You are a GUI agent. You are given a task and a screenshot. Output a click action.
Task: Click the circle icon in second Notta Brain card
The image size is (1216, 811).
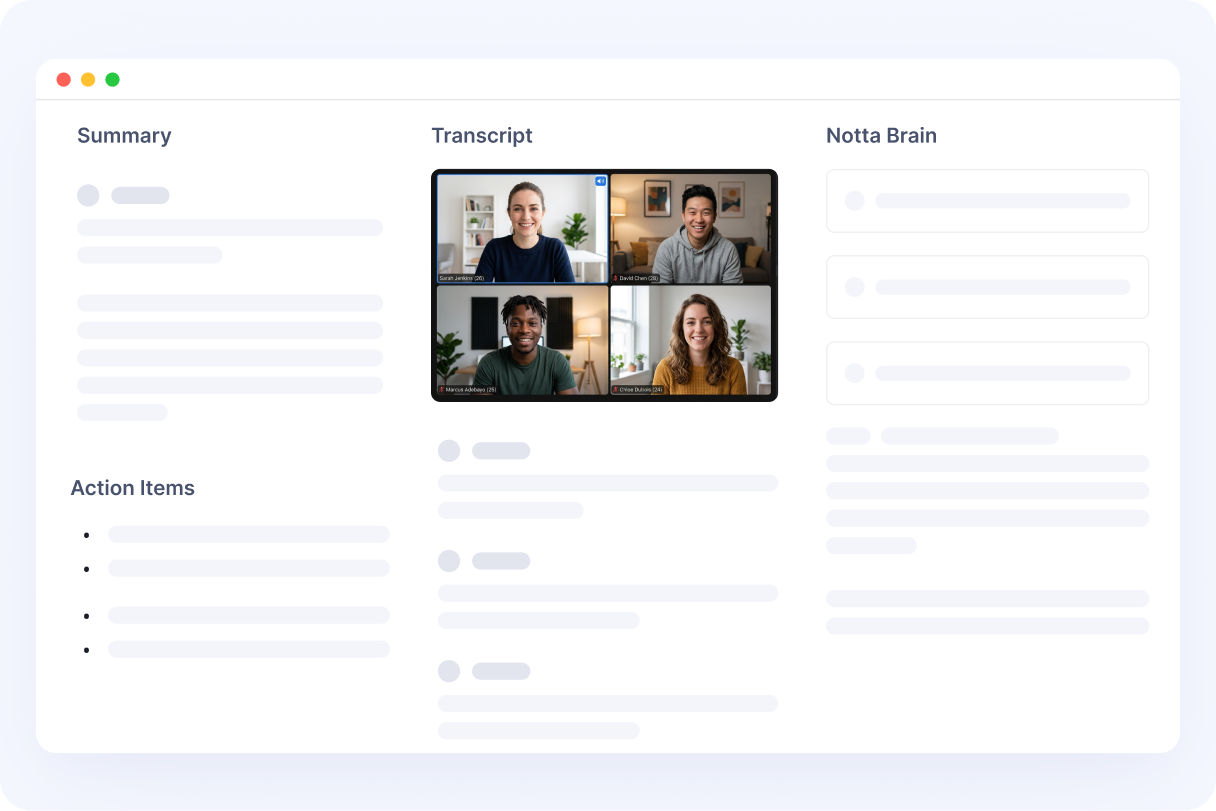[854, 287]
